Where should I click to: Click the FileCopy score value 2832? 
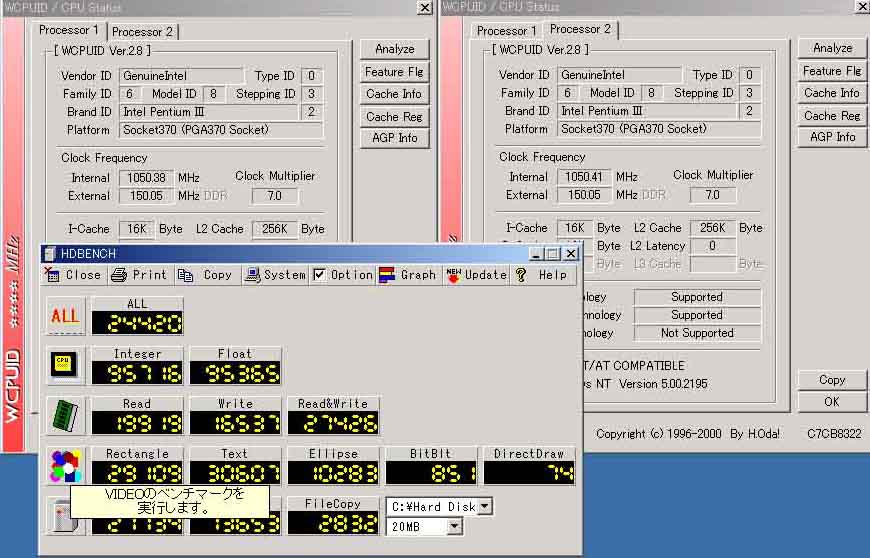click(x=333, y=523)
